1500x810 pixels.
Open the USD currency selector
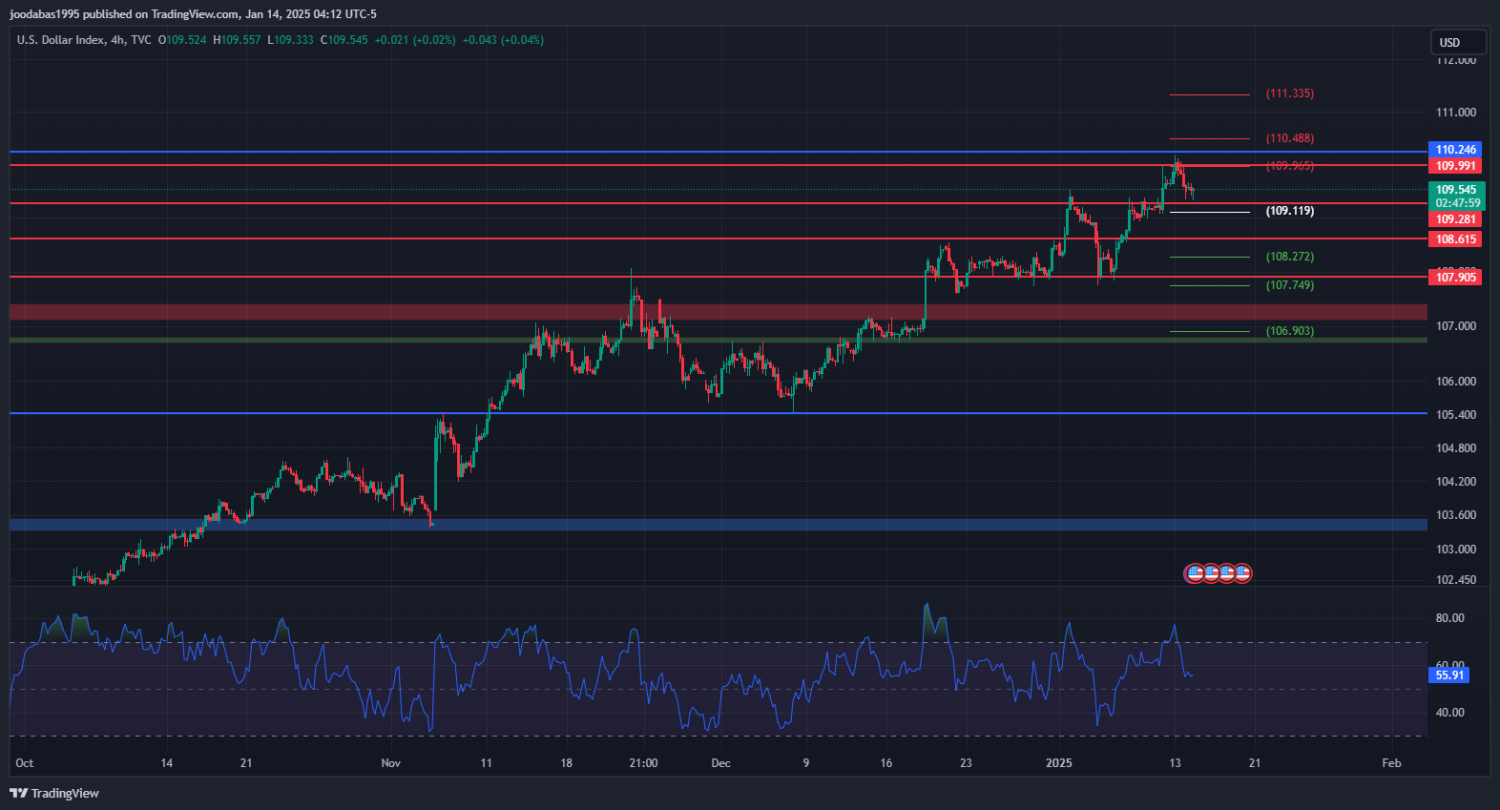pyautogui.click(x=1449, y=42)
